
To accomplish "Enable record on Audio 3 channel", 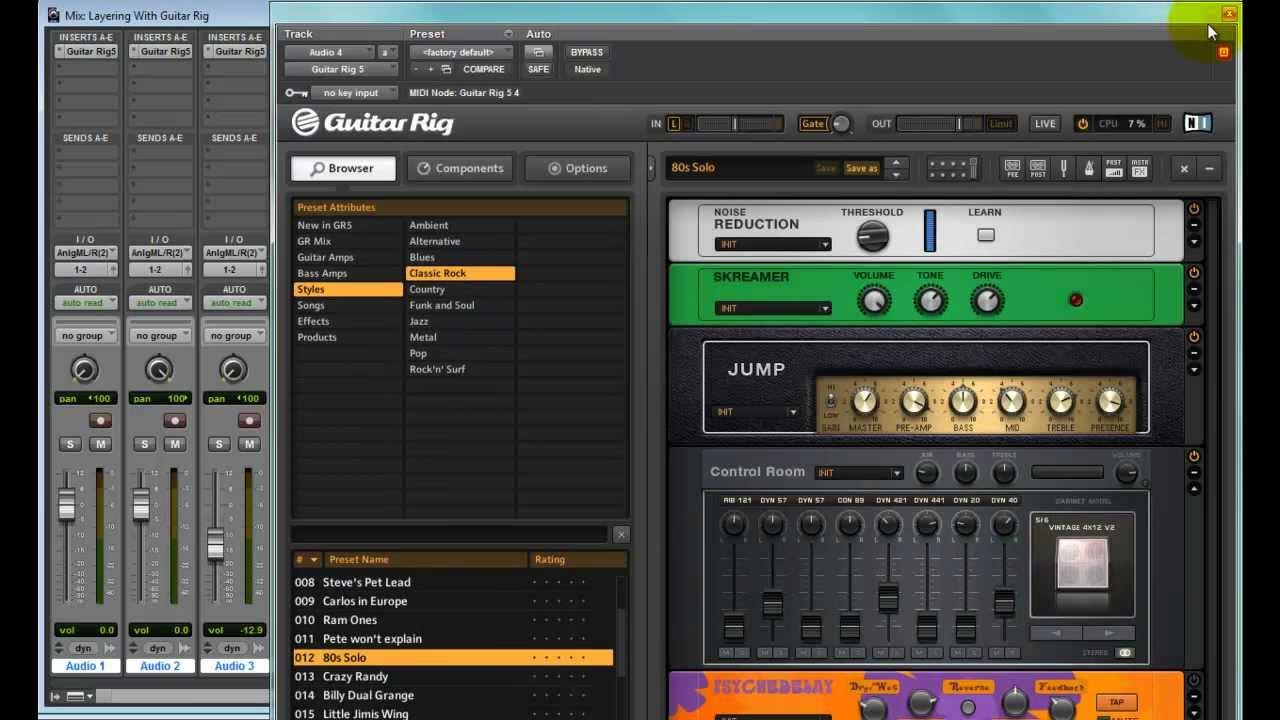I will [248, 421].
